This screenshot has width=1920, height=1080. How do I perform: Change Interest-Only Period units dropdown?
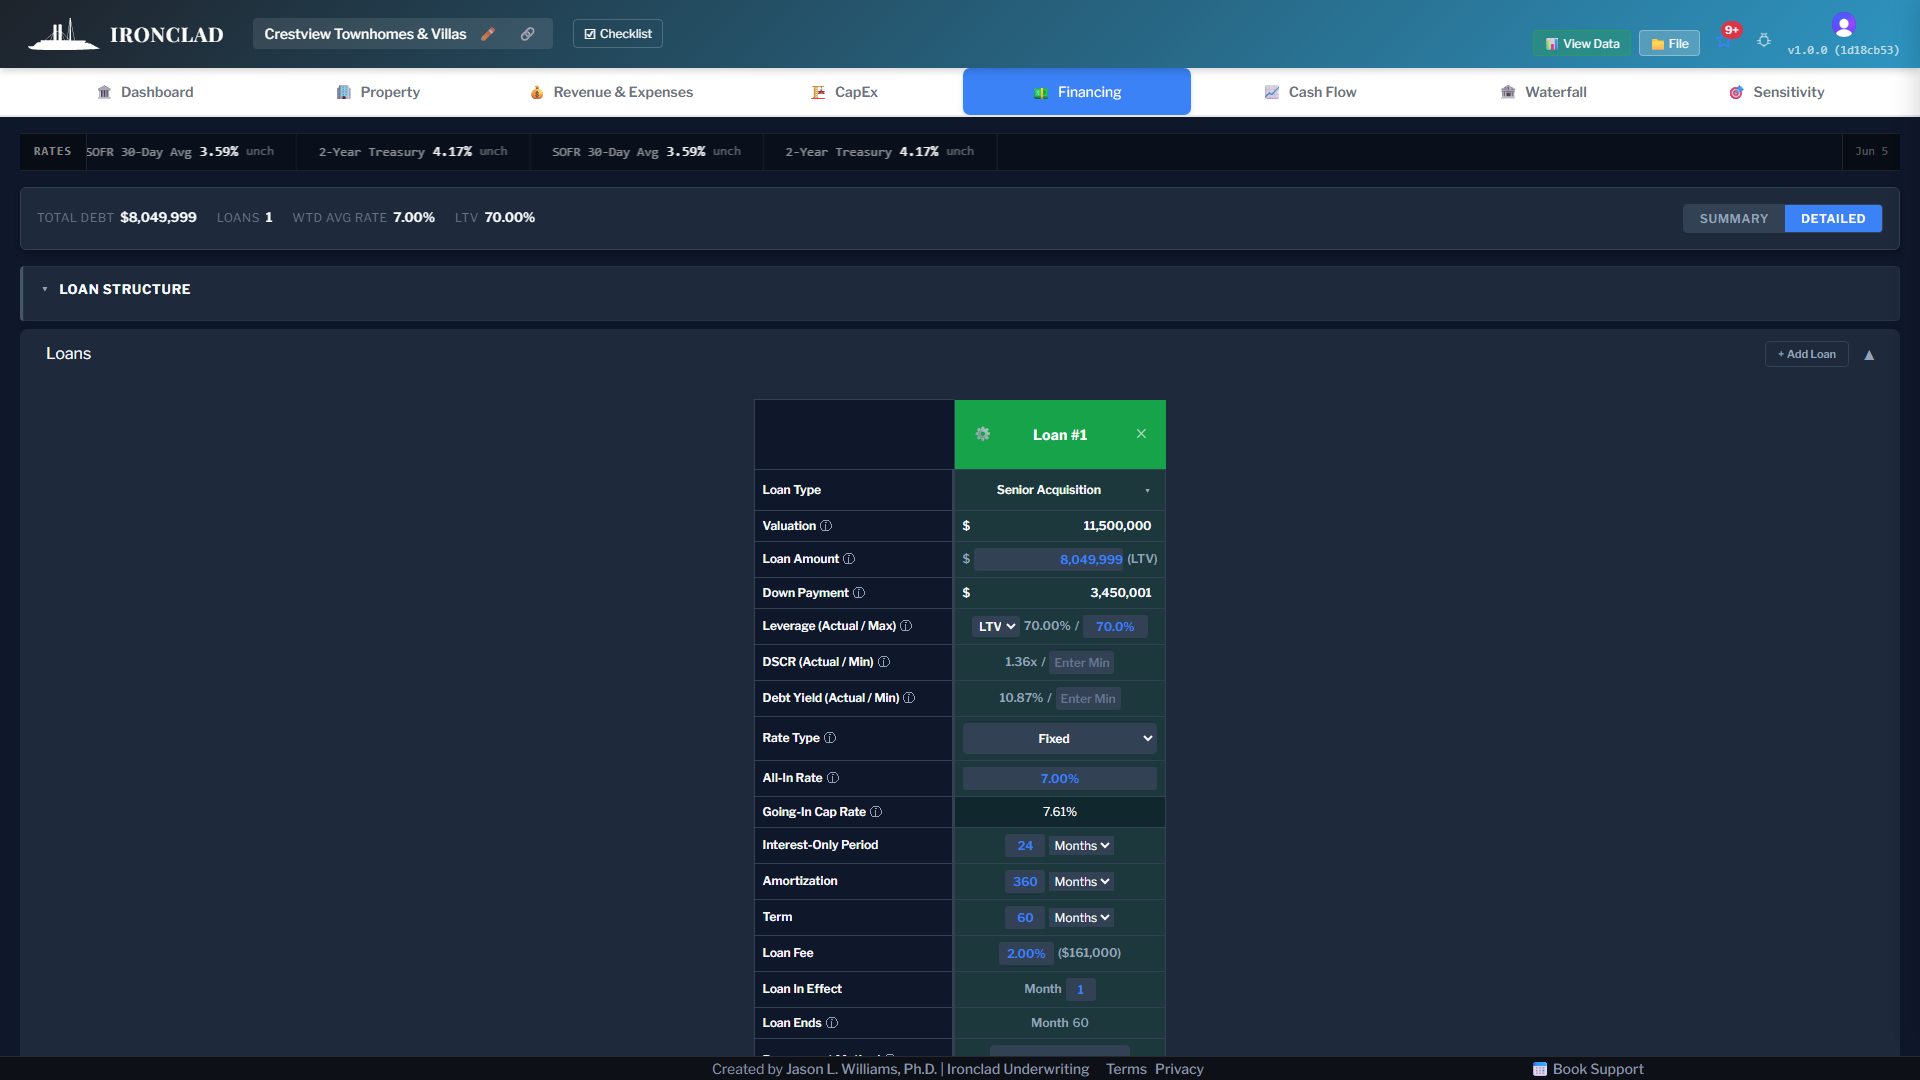point(1082,846)
